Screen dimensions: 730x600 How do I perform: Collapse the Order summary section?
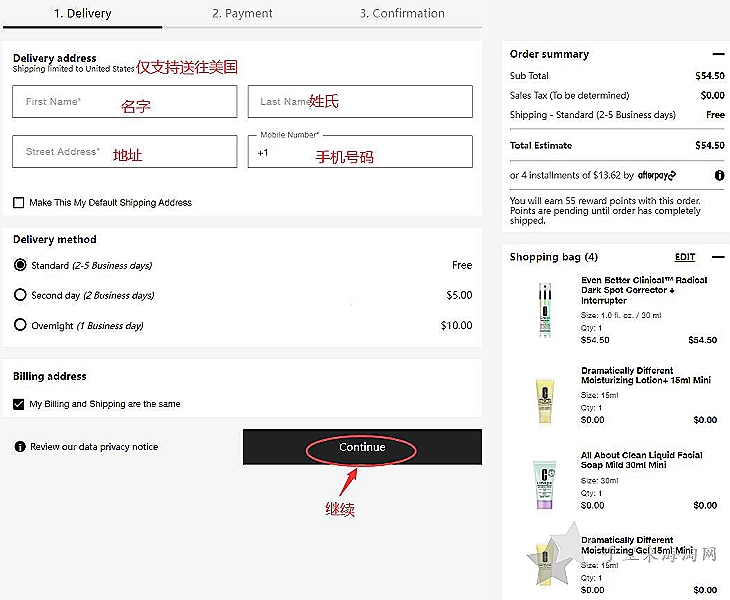tap(718, 54)
